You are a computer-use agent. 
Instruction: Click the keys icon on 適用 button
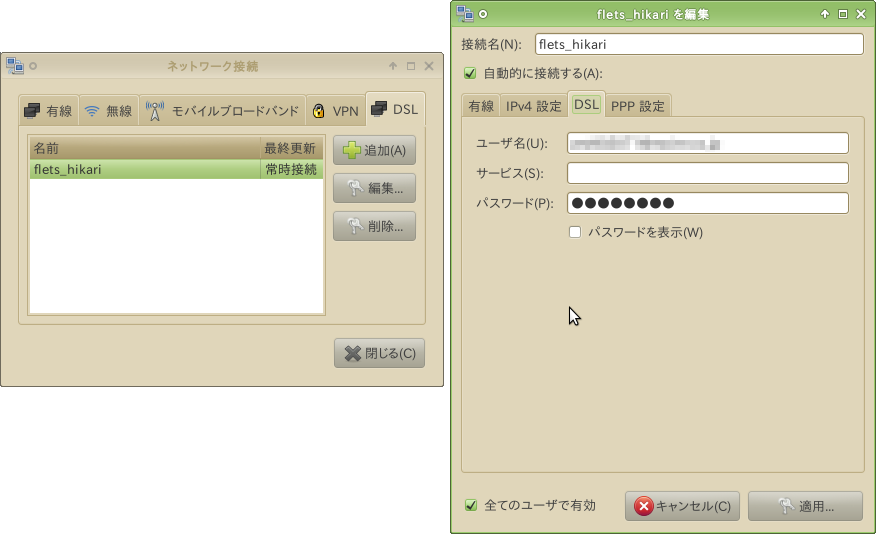tap(787, 506)
